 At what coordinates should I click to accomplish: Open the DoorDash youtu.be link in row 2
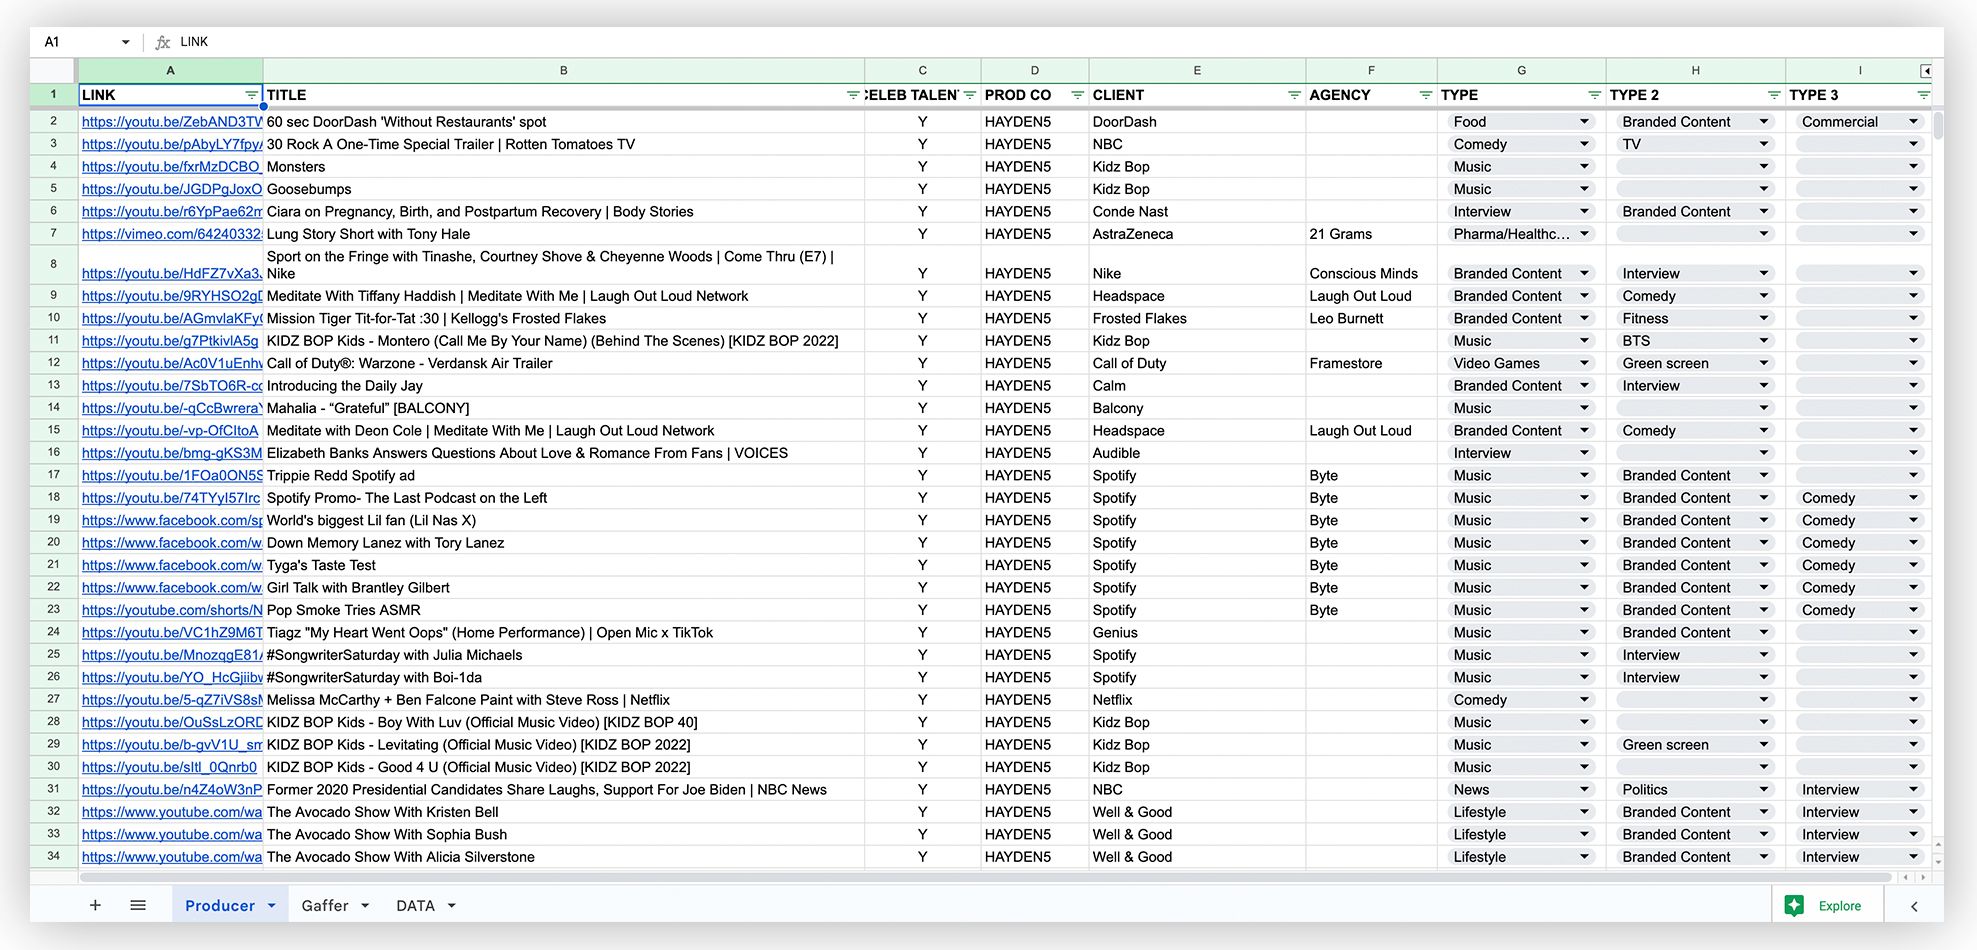[x=172, y=122]
